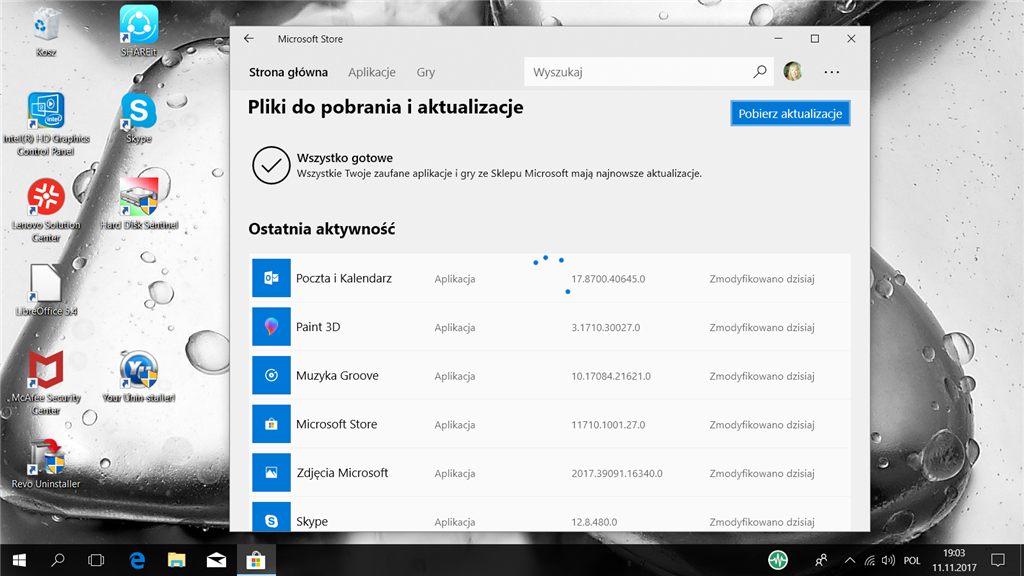
Task: Click the Microsoft Store app icon in list
Action: click(271, 424)
